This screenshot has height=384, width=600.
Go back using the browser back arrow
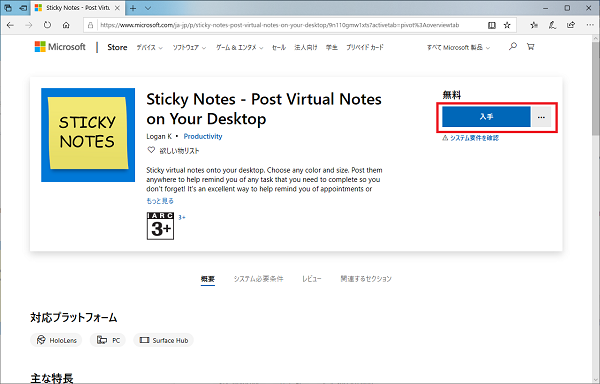pos(10,25)
